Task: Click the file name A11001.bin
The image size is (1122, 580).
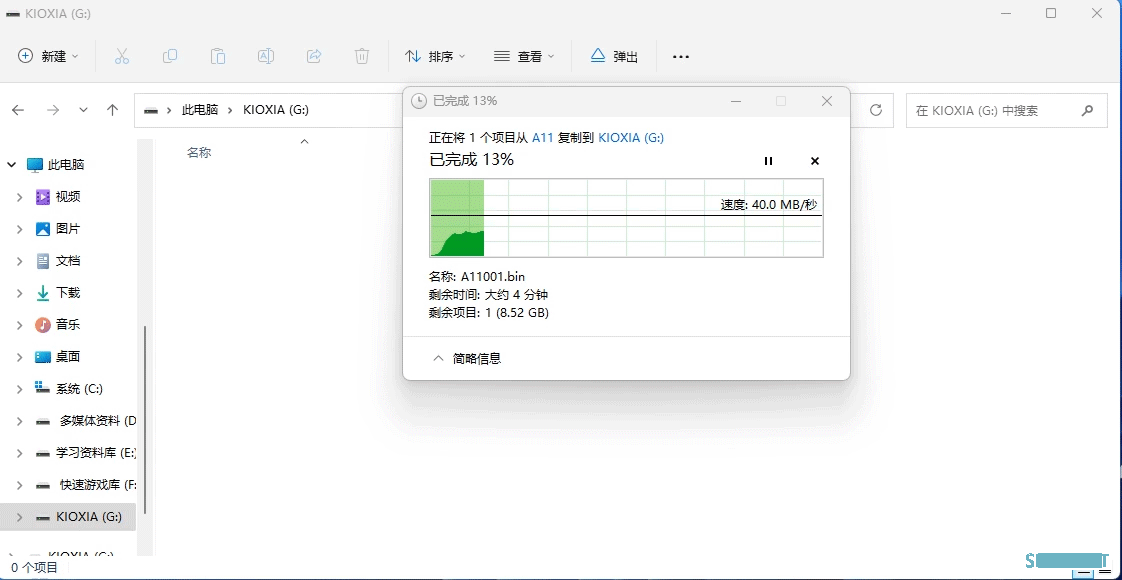Action: pyautogui.click(x=494, y=276)
